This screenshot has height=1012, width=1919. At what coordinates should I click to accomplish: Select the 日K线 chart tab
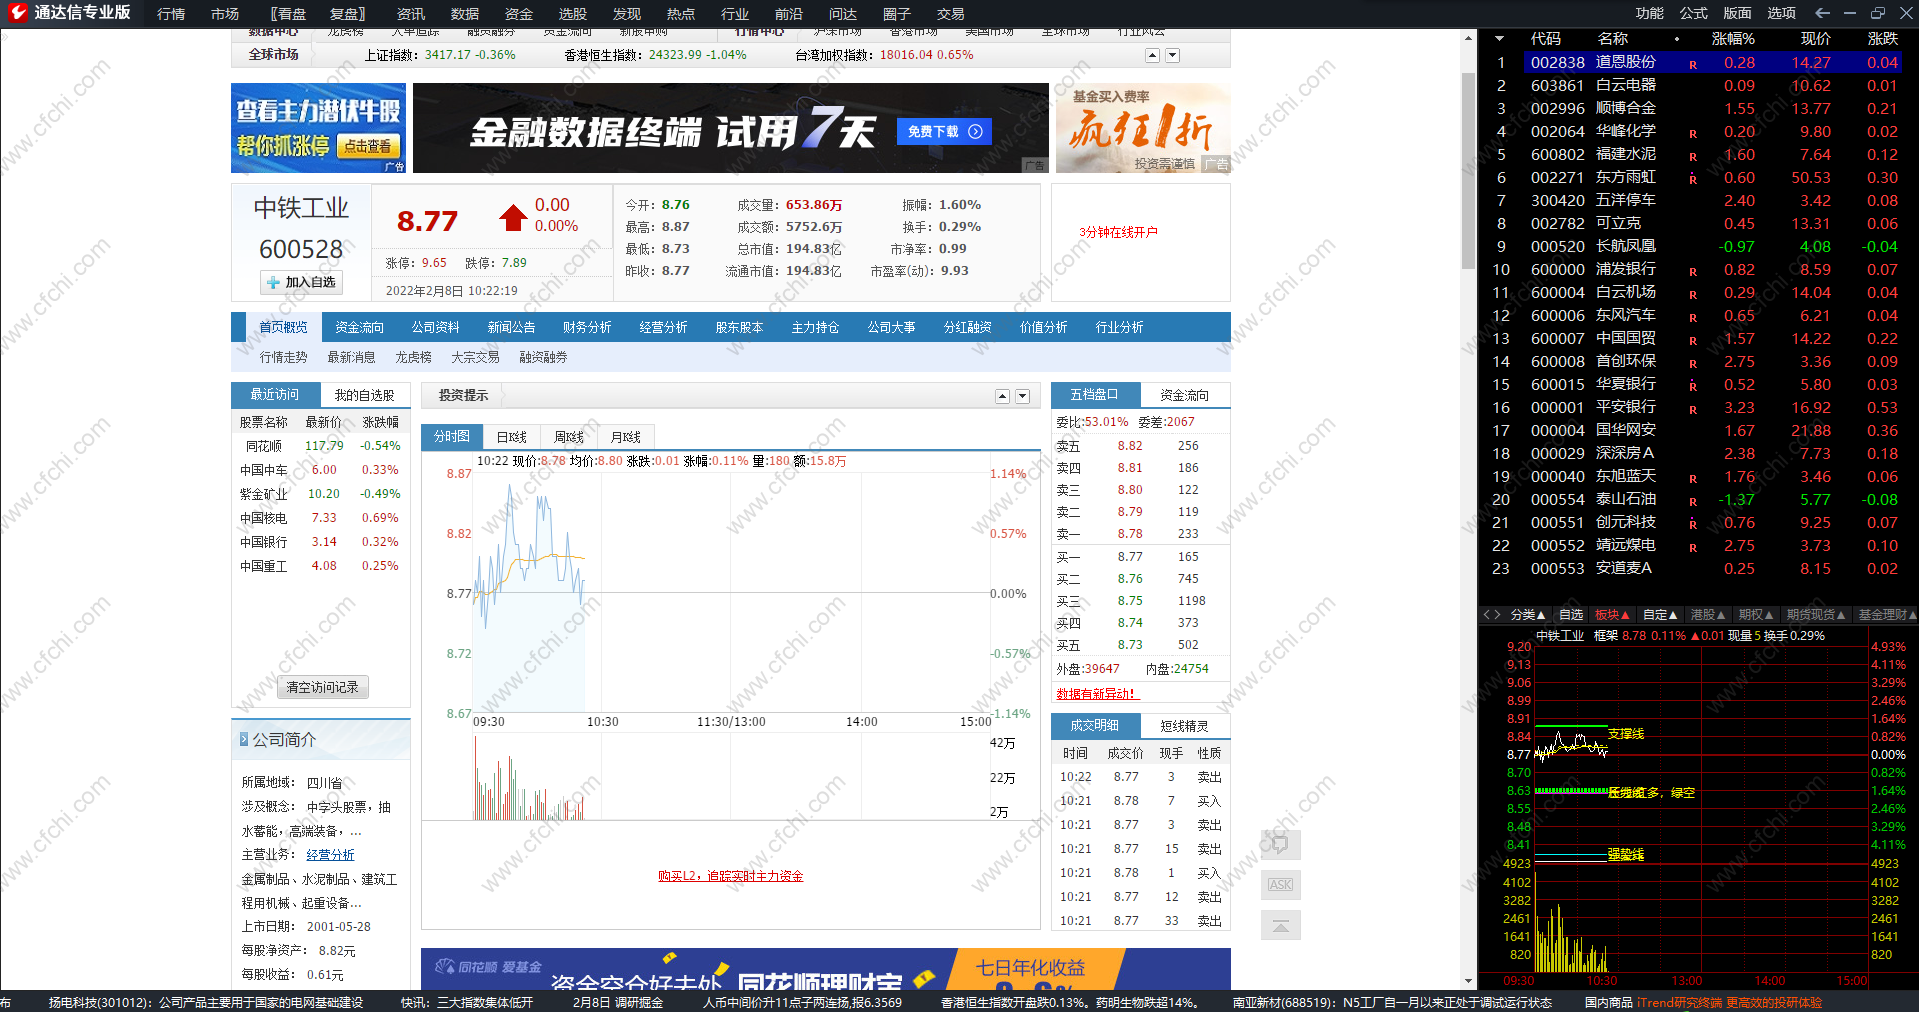pyautogui.click(x=511, y=437)
